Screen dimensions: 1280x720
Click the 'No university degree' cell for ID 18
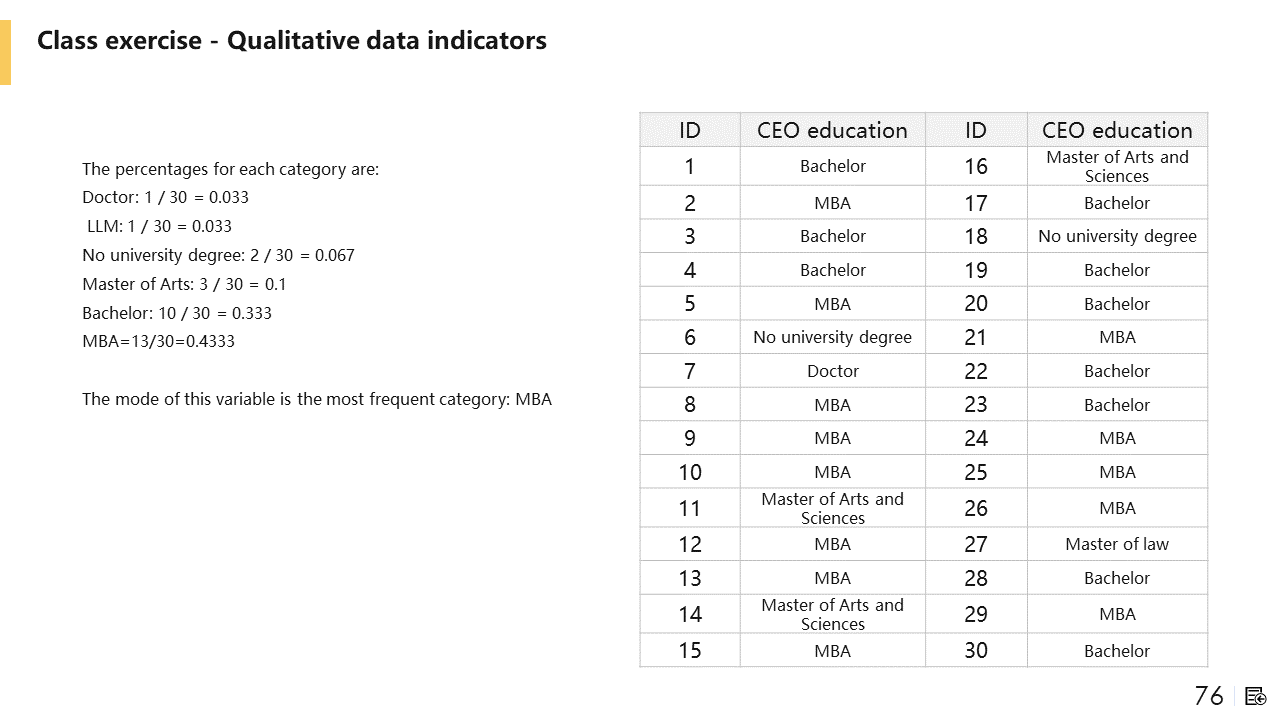tap(1117, 236)
